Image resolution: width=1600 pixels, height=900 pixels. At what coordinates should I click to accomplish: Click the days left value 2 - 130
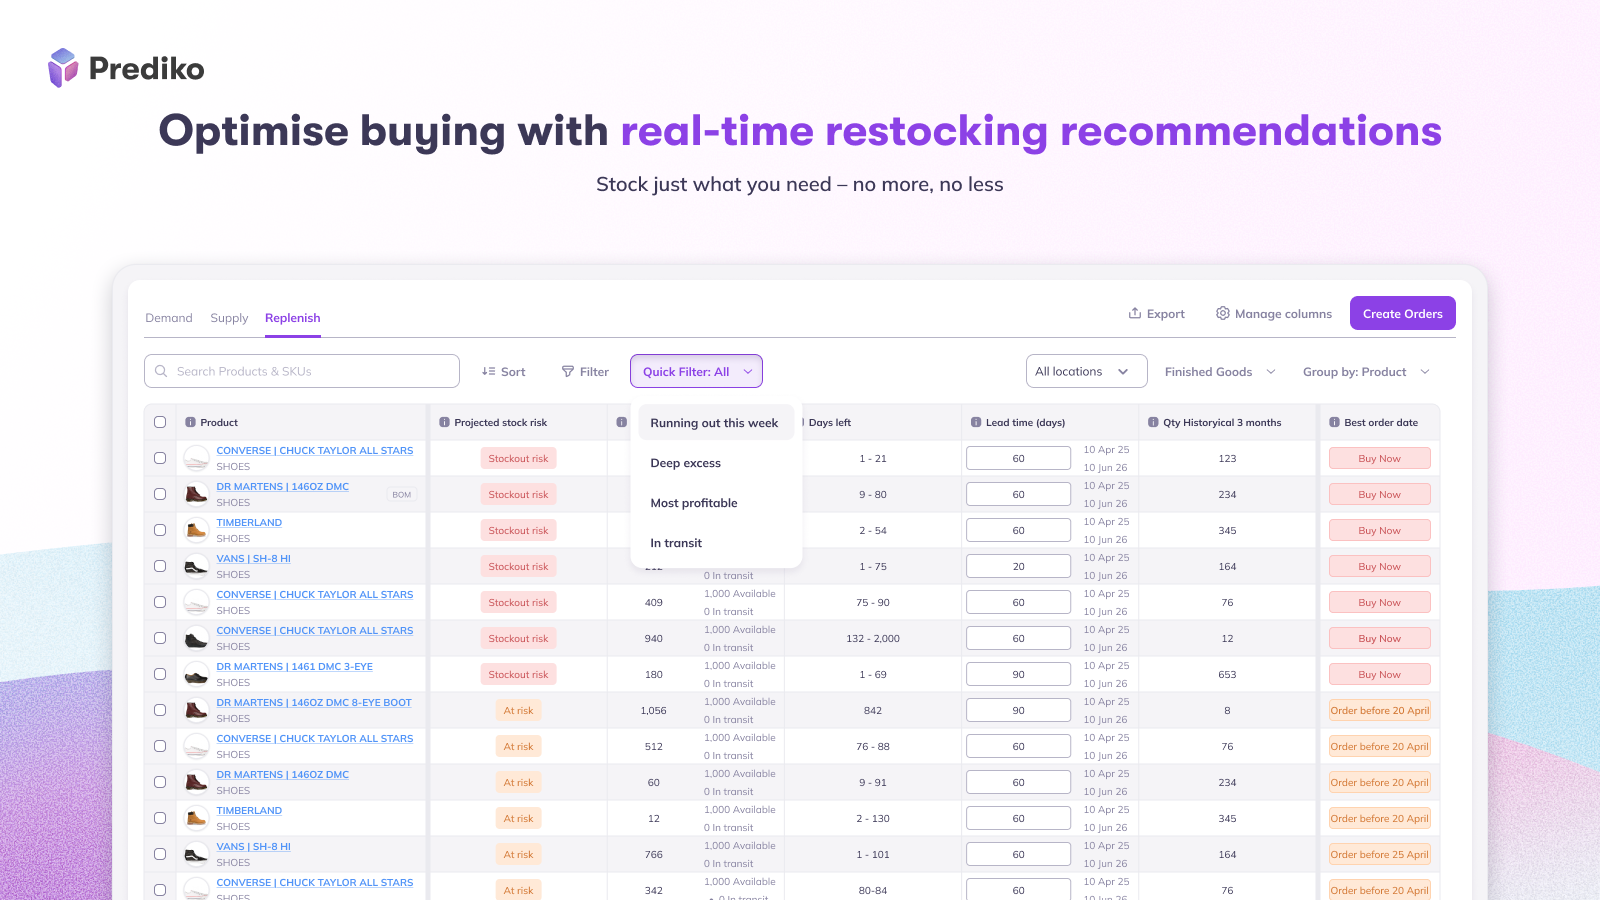(873, 818)
